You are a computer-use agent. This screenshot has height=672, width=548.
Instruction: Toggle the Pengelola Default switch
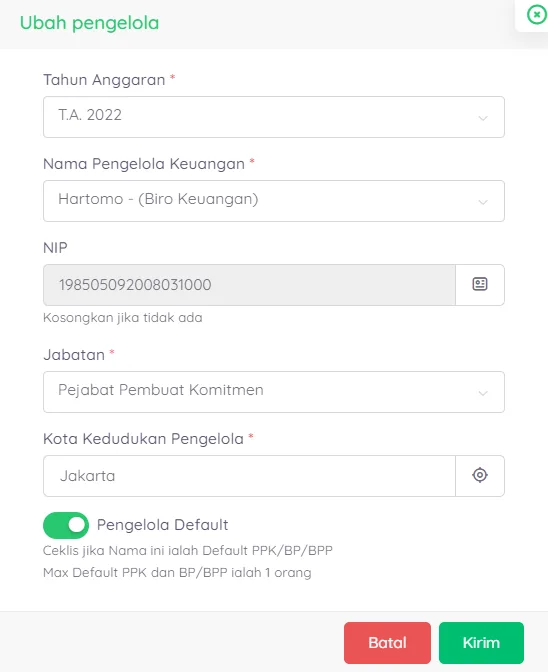pyautogui.click(x=66, y=525)
